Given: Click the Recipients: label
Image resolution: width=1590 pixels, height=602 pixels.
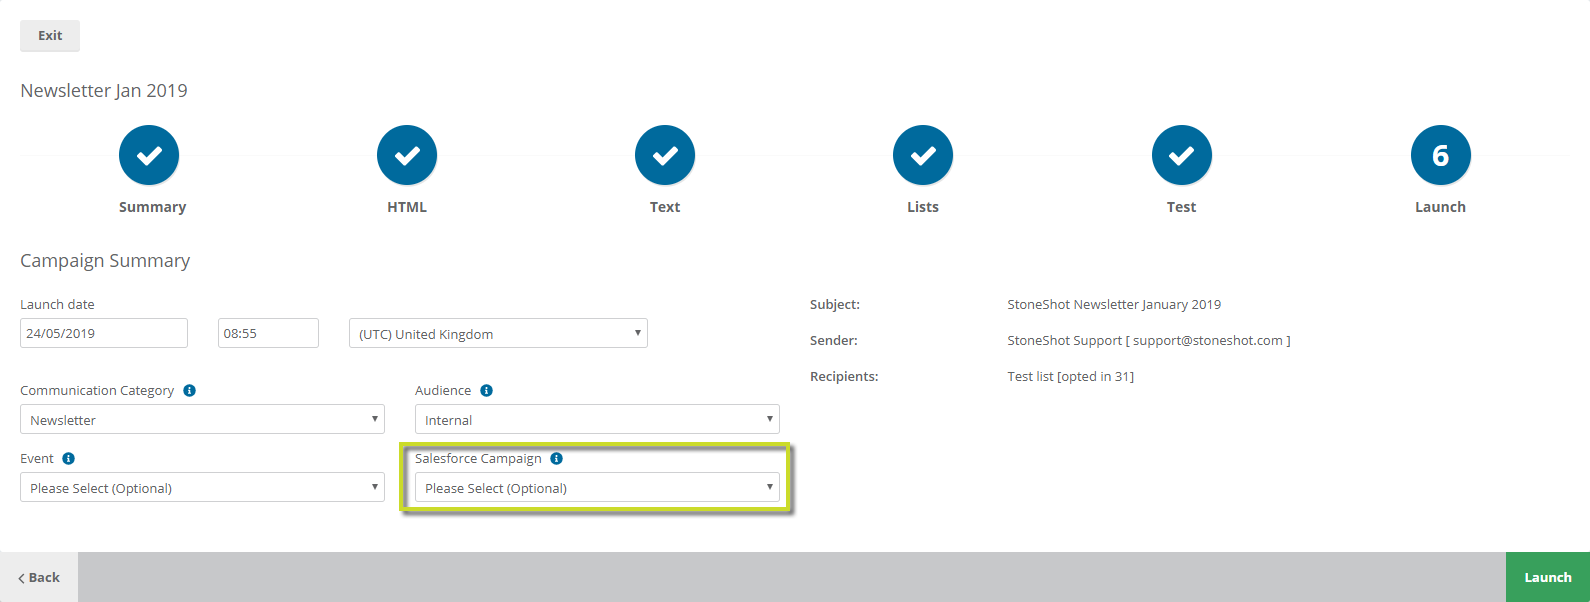Looking at the screenshot, I should pyautogui.click(x=844, y=376).
